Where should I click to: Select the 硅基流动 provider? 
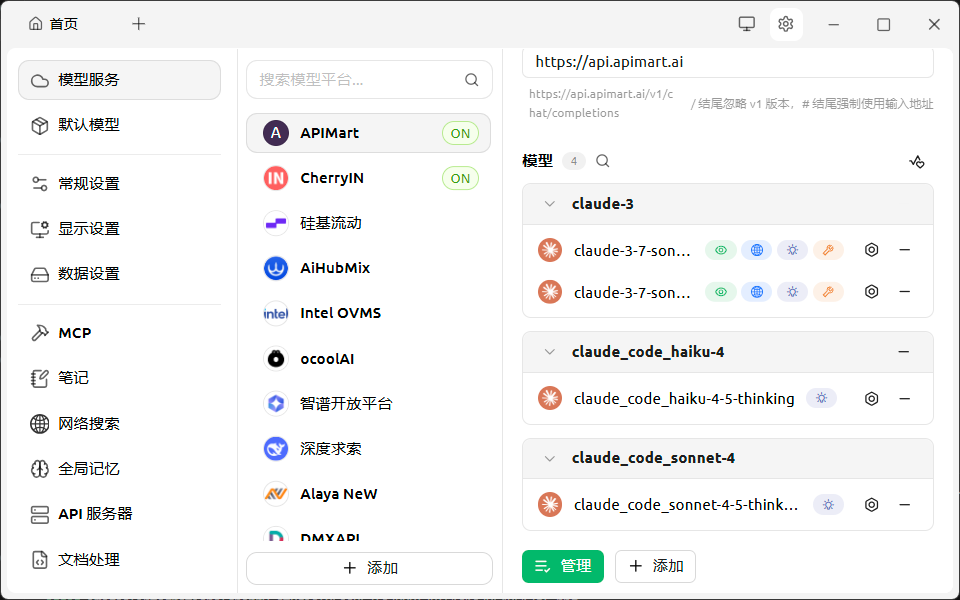click(369, 223)
